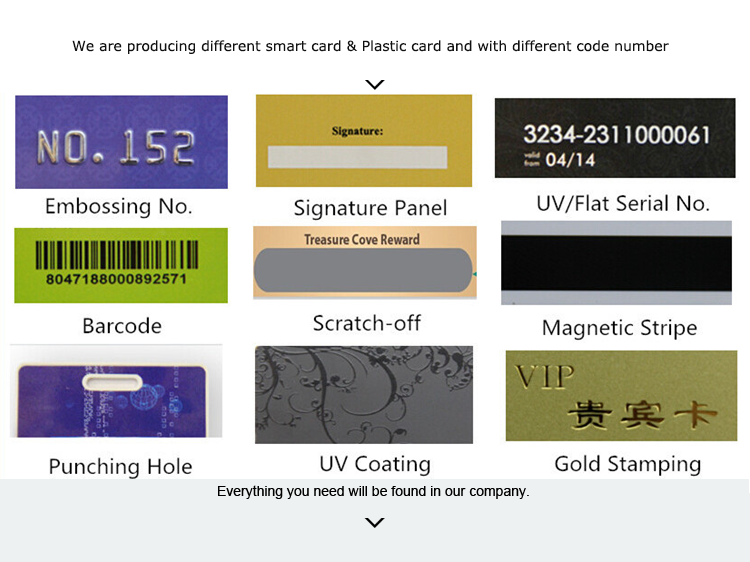Click the Barcode caption text
This screenshot has width=750, height=562.
click(122, 326)
